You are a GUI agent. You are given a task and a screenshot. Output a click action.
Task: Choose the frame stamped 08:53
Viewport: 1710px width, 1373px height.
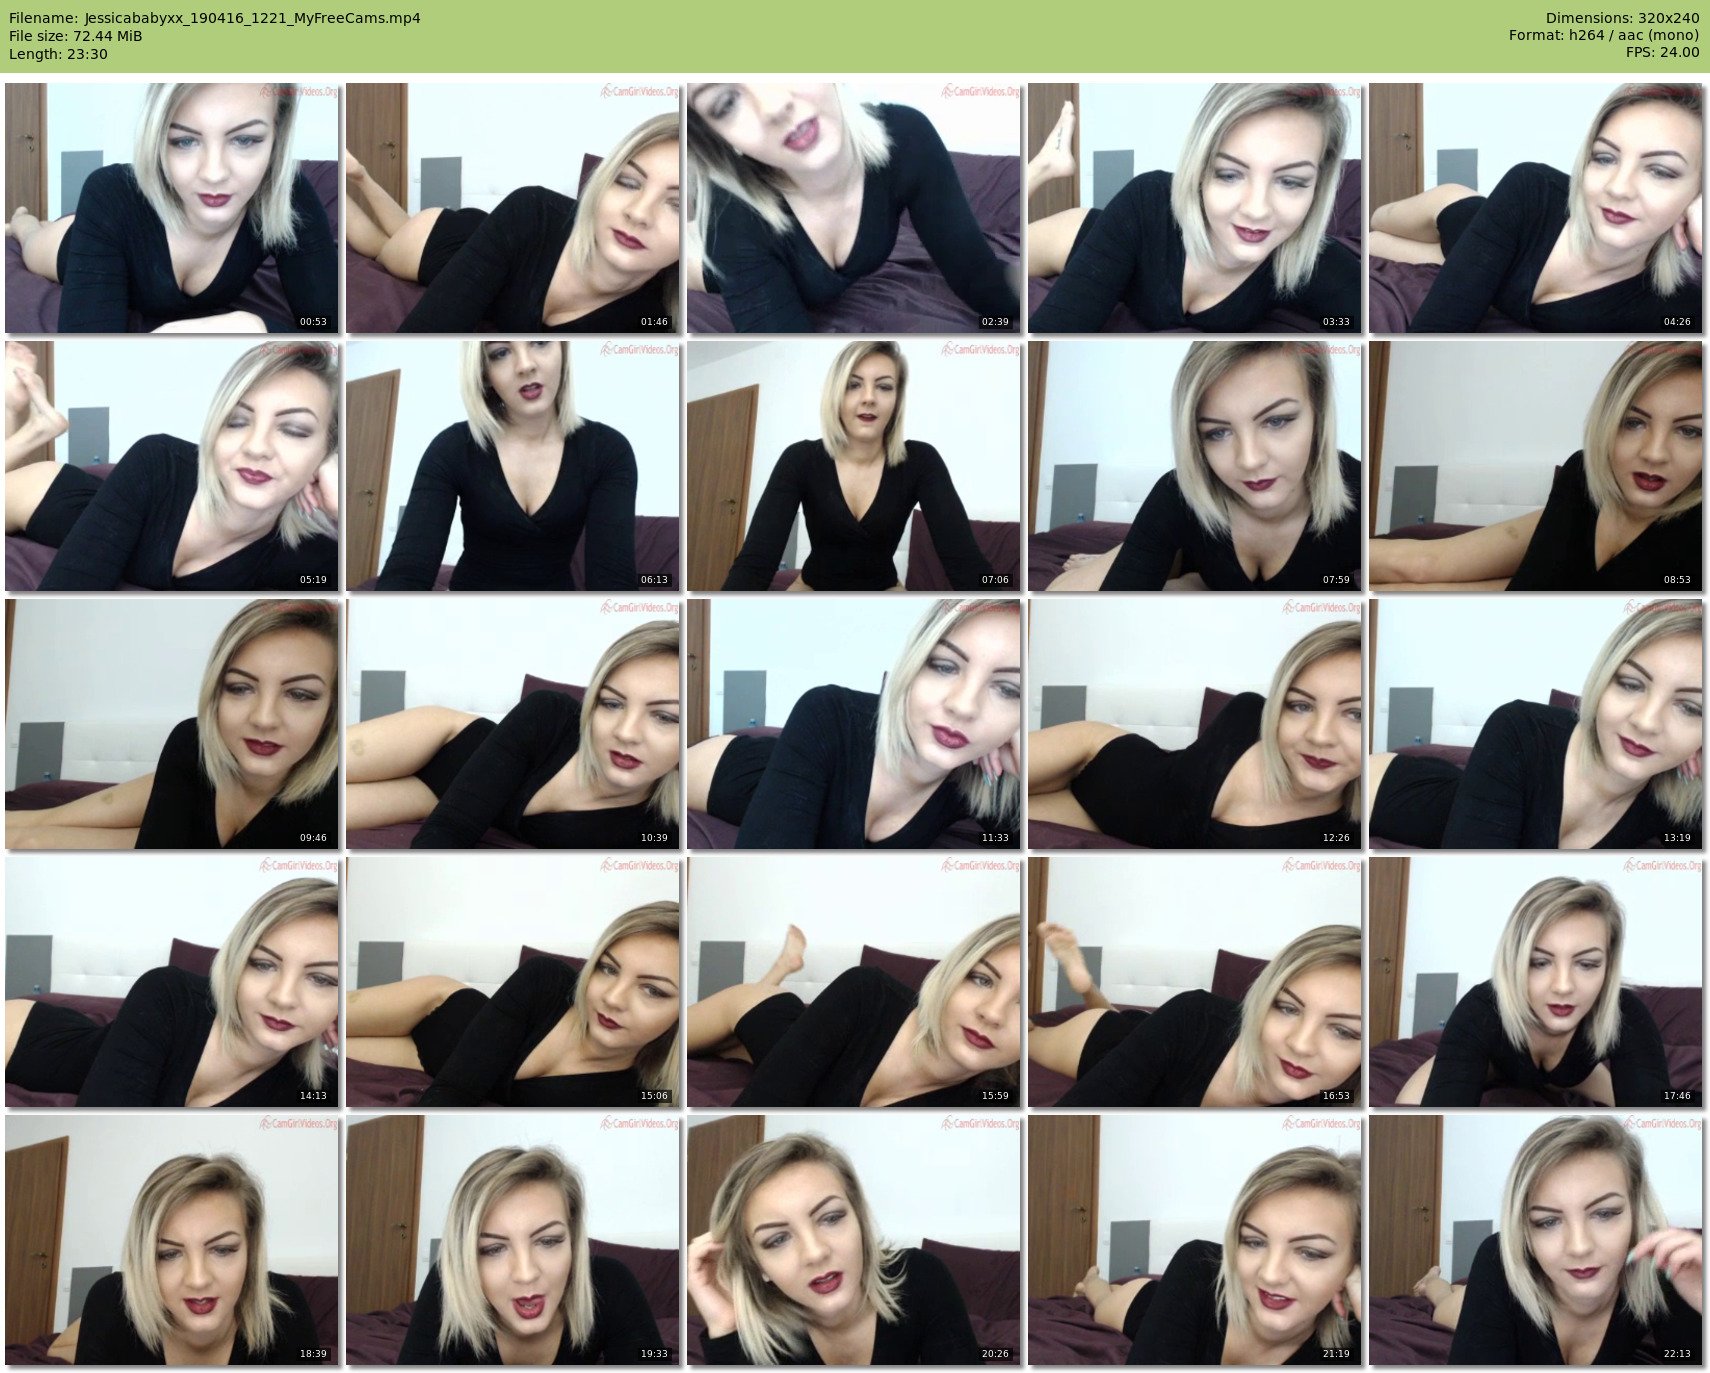1536,466
